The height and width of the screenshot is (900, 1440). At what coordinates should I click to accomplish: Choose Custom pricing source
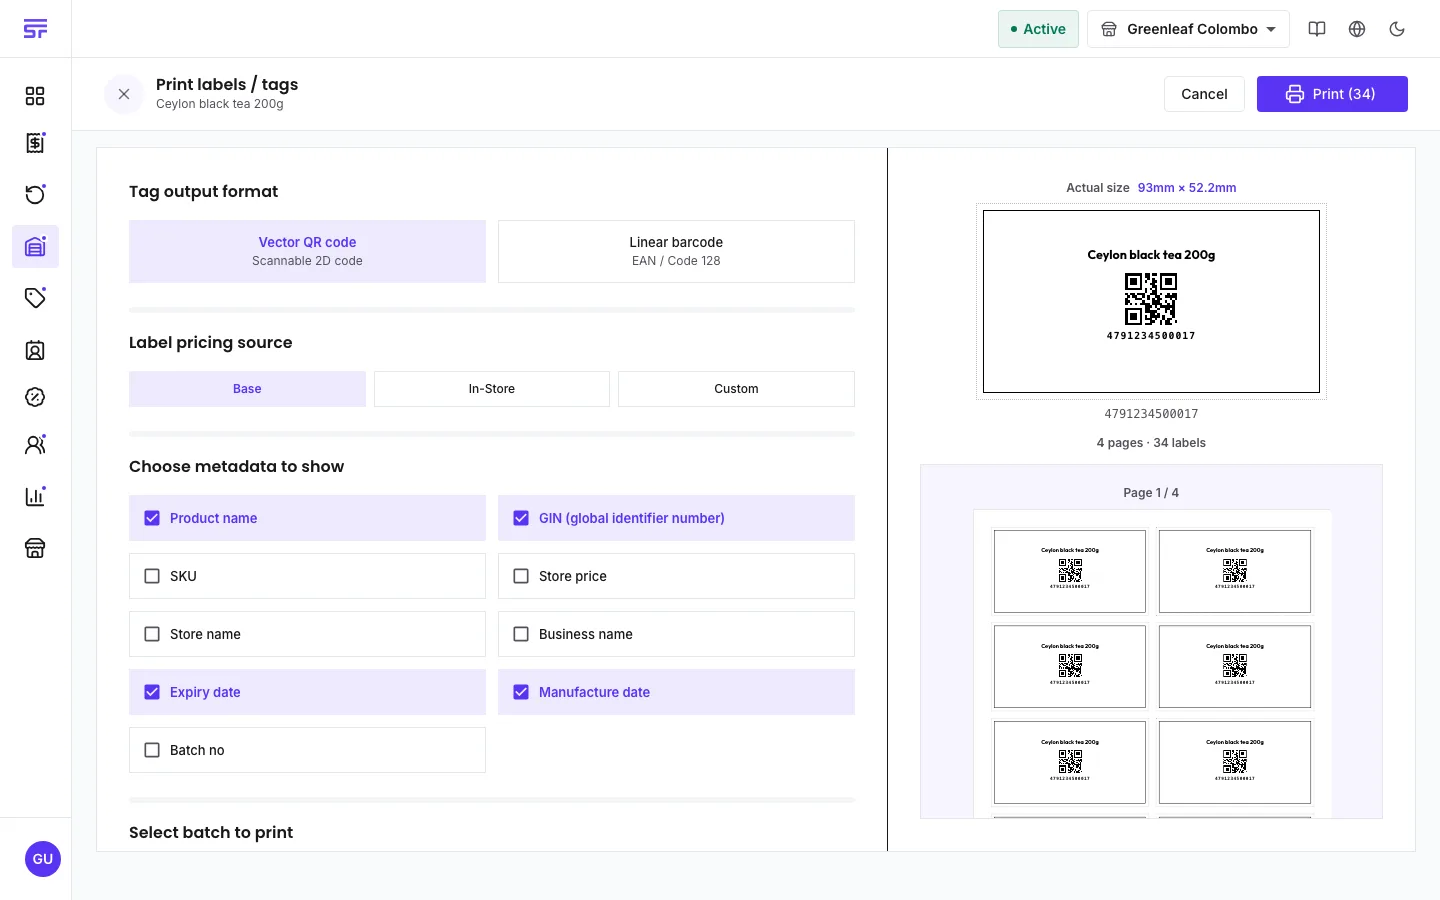click(x=736, y=389)
